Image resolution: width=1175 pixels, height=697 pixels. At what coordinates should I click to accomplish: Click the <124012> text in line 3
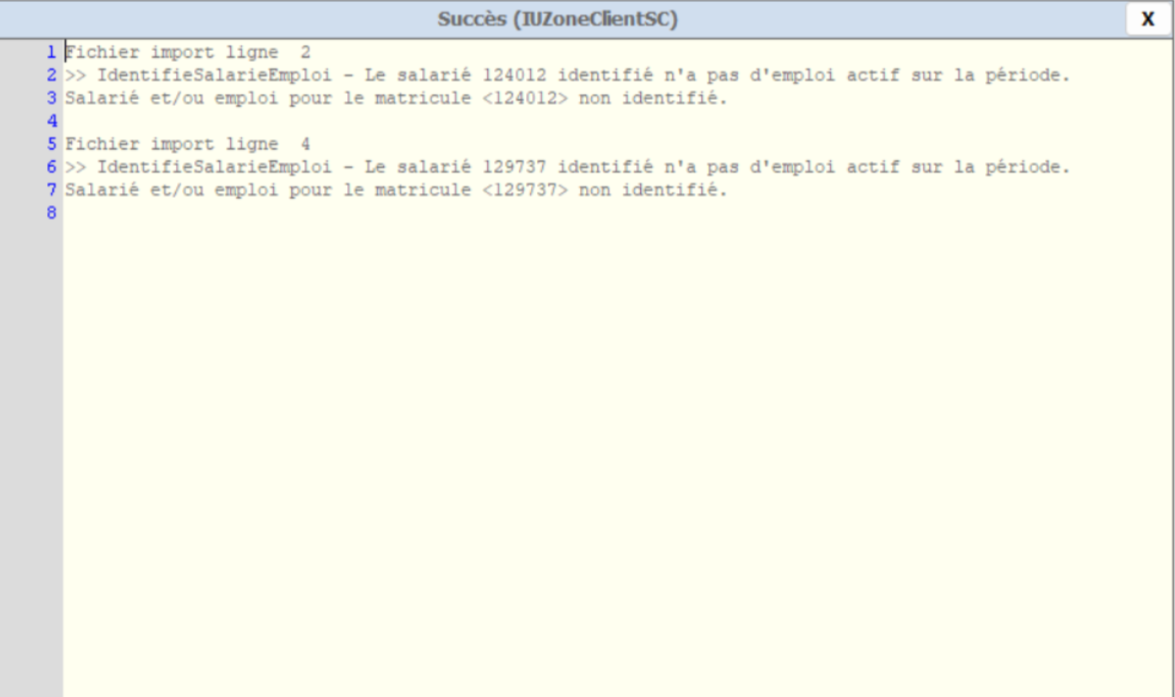(525, 98)
